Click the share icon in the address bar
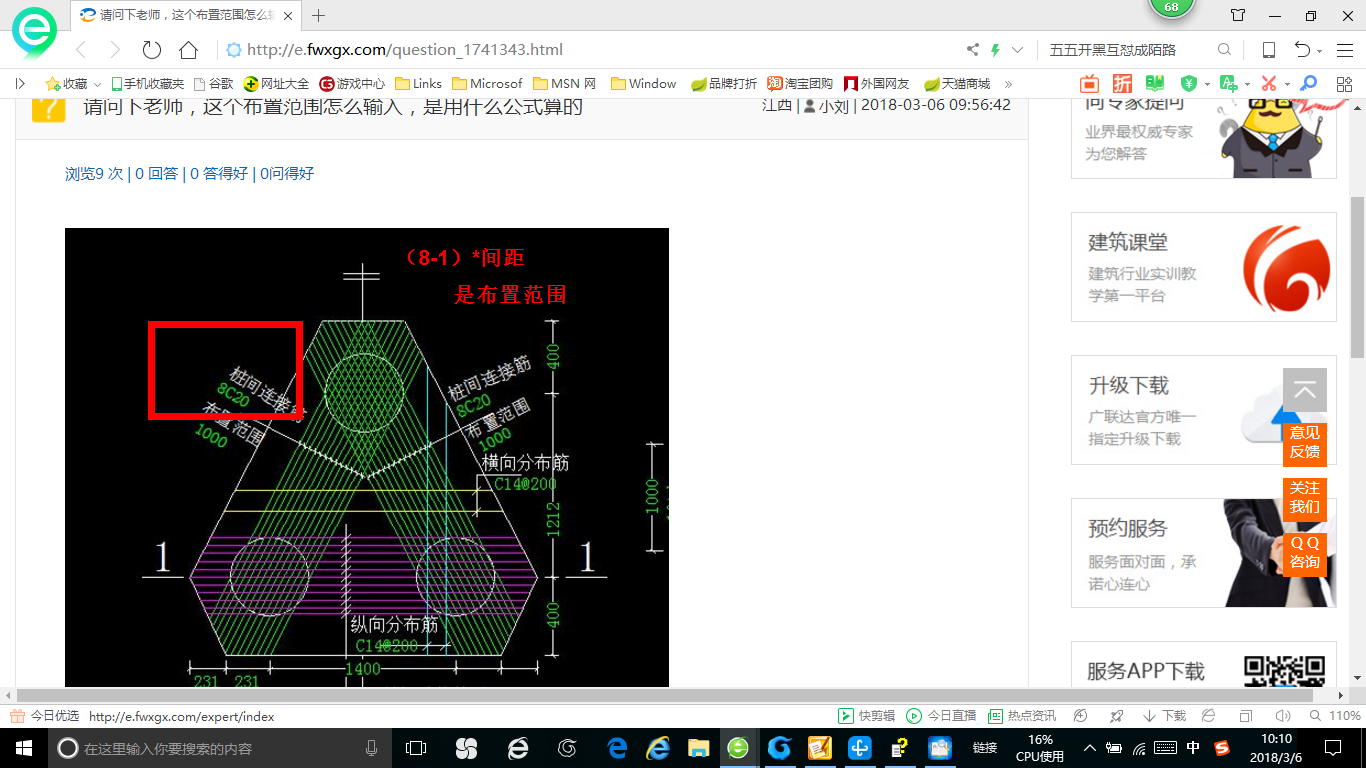 973,50
